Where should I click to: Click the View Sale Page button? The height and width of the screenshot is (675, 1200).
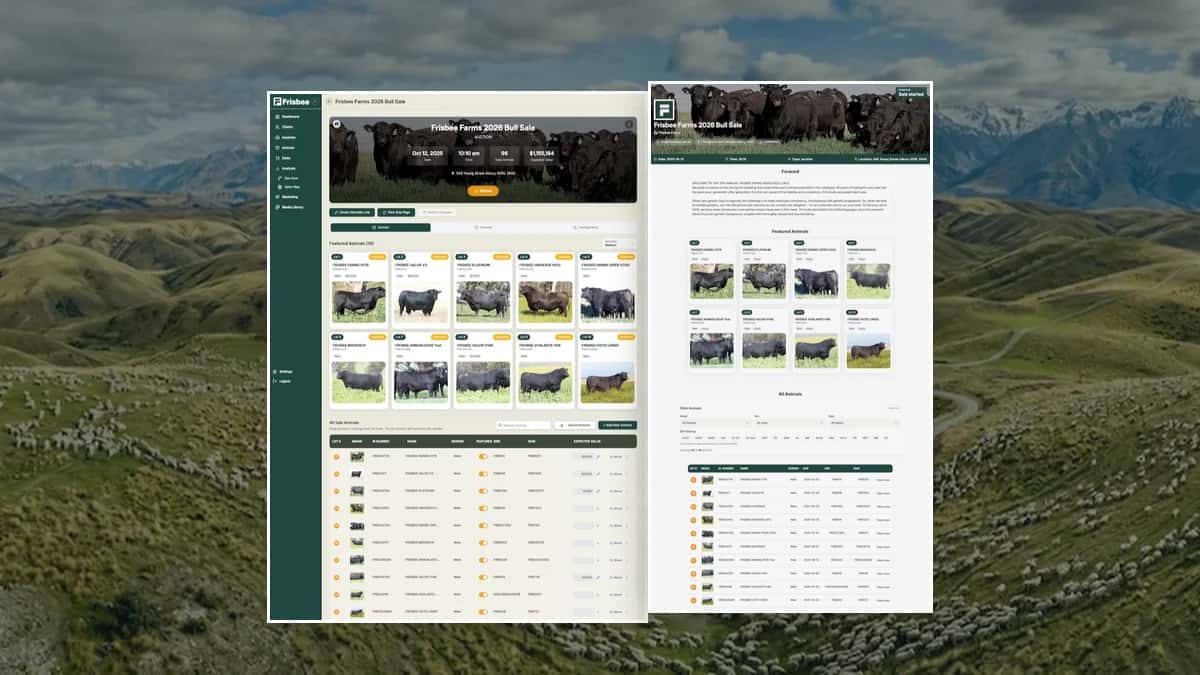[x=395, y=212]
